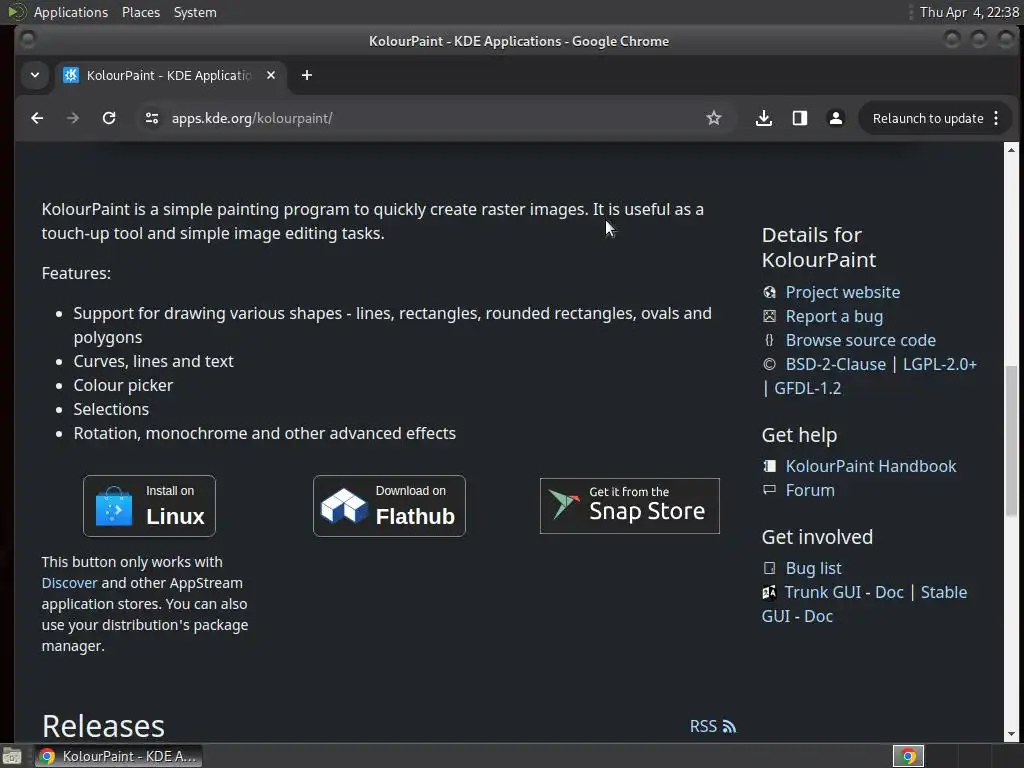Image resolution: width=1024 pixels, height=768 pixels.
Task: Open the Trunk GUI link
Action: coord(822,592)
